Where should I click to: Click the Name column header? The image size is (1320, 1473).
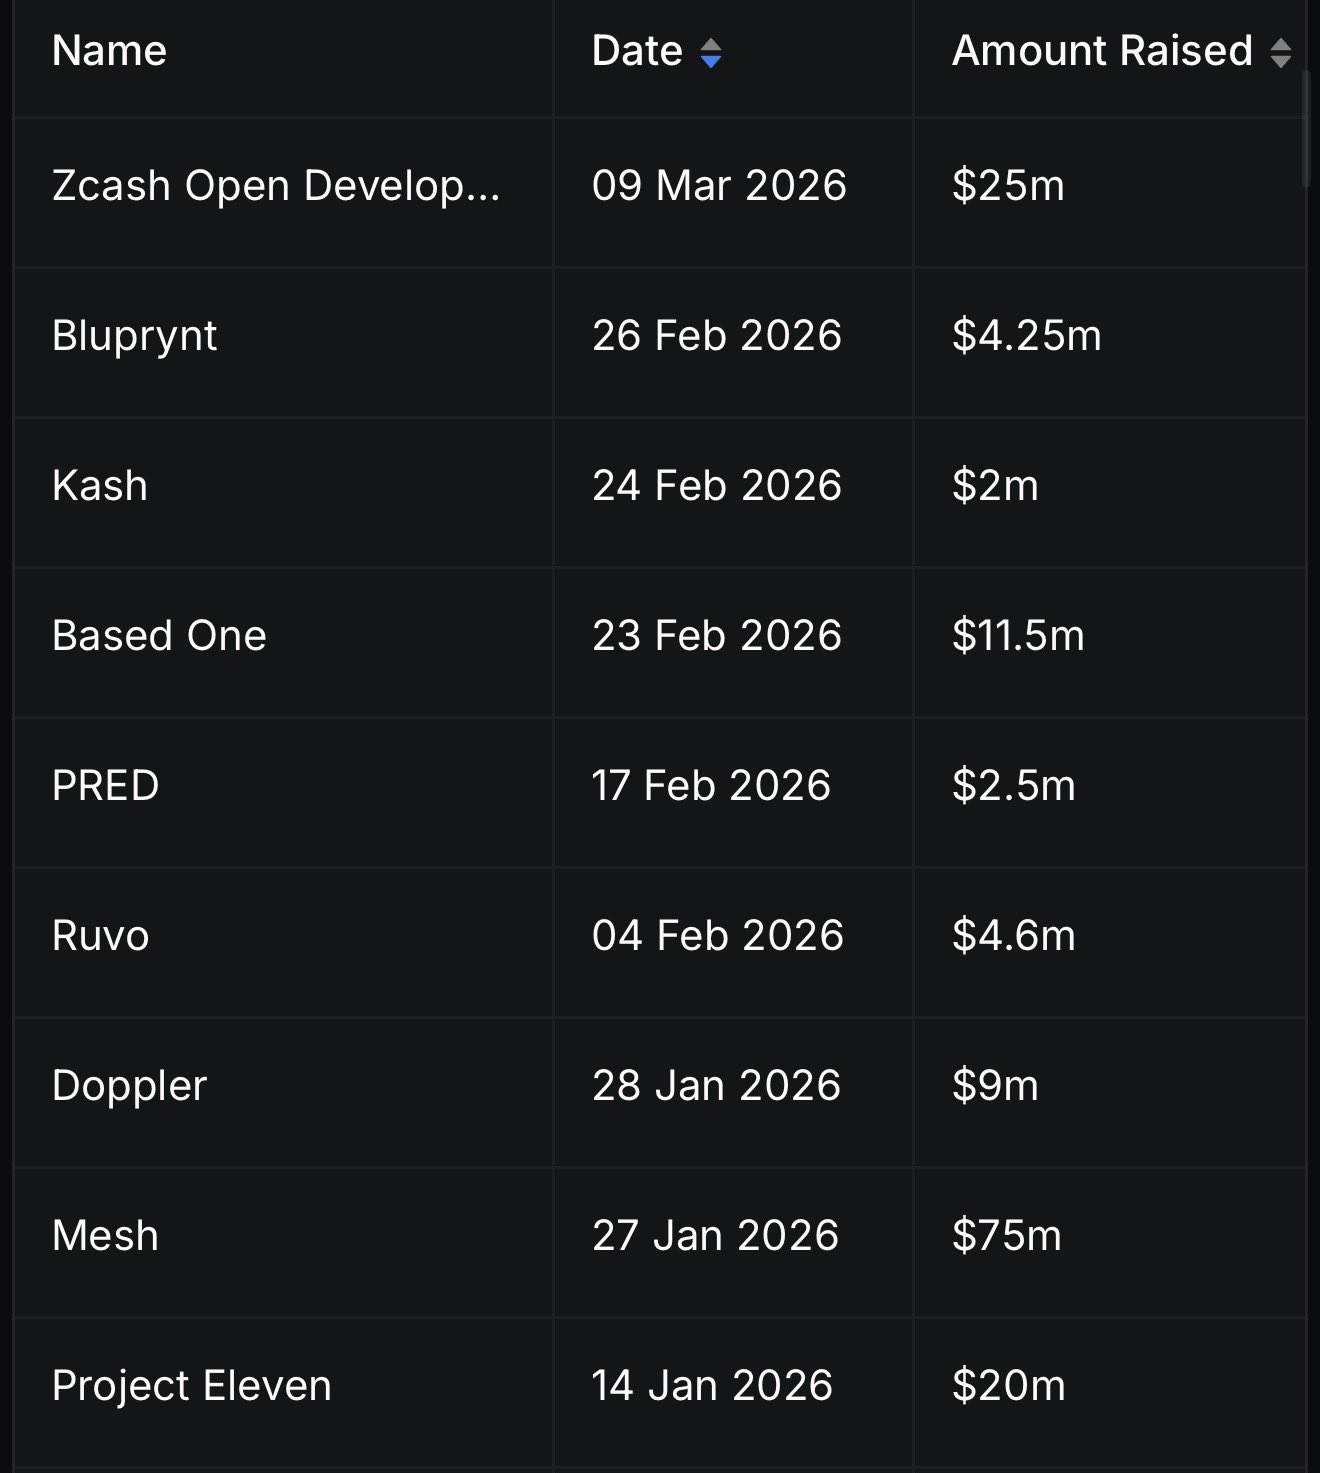click(x=109, y=51)
